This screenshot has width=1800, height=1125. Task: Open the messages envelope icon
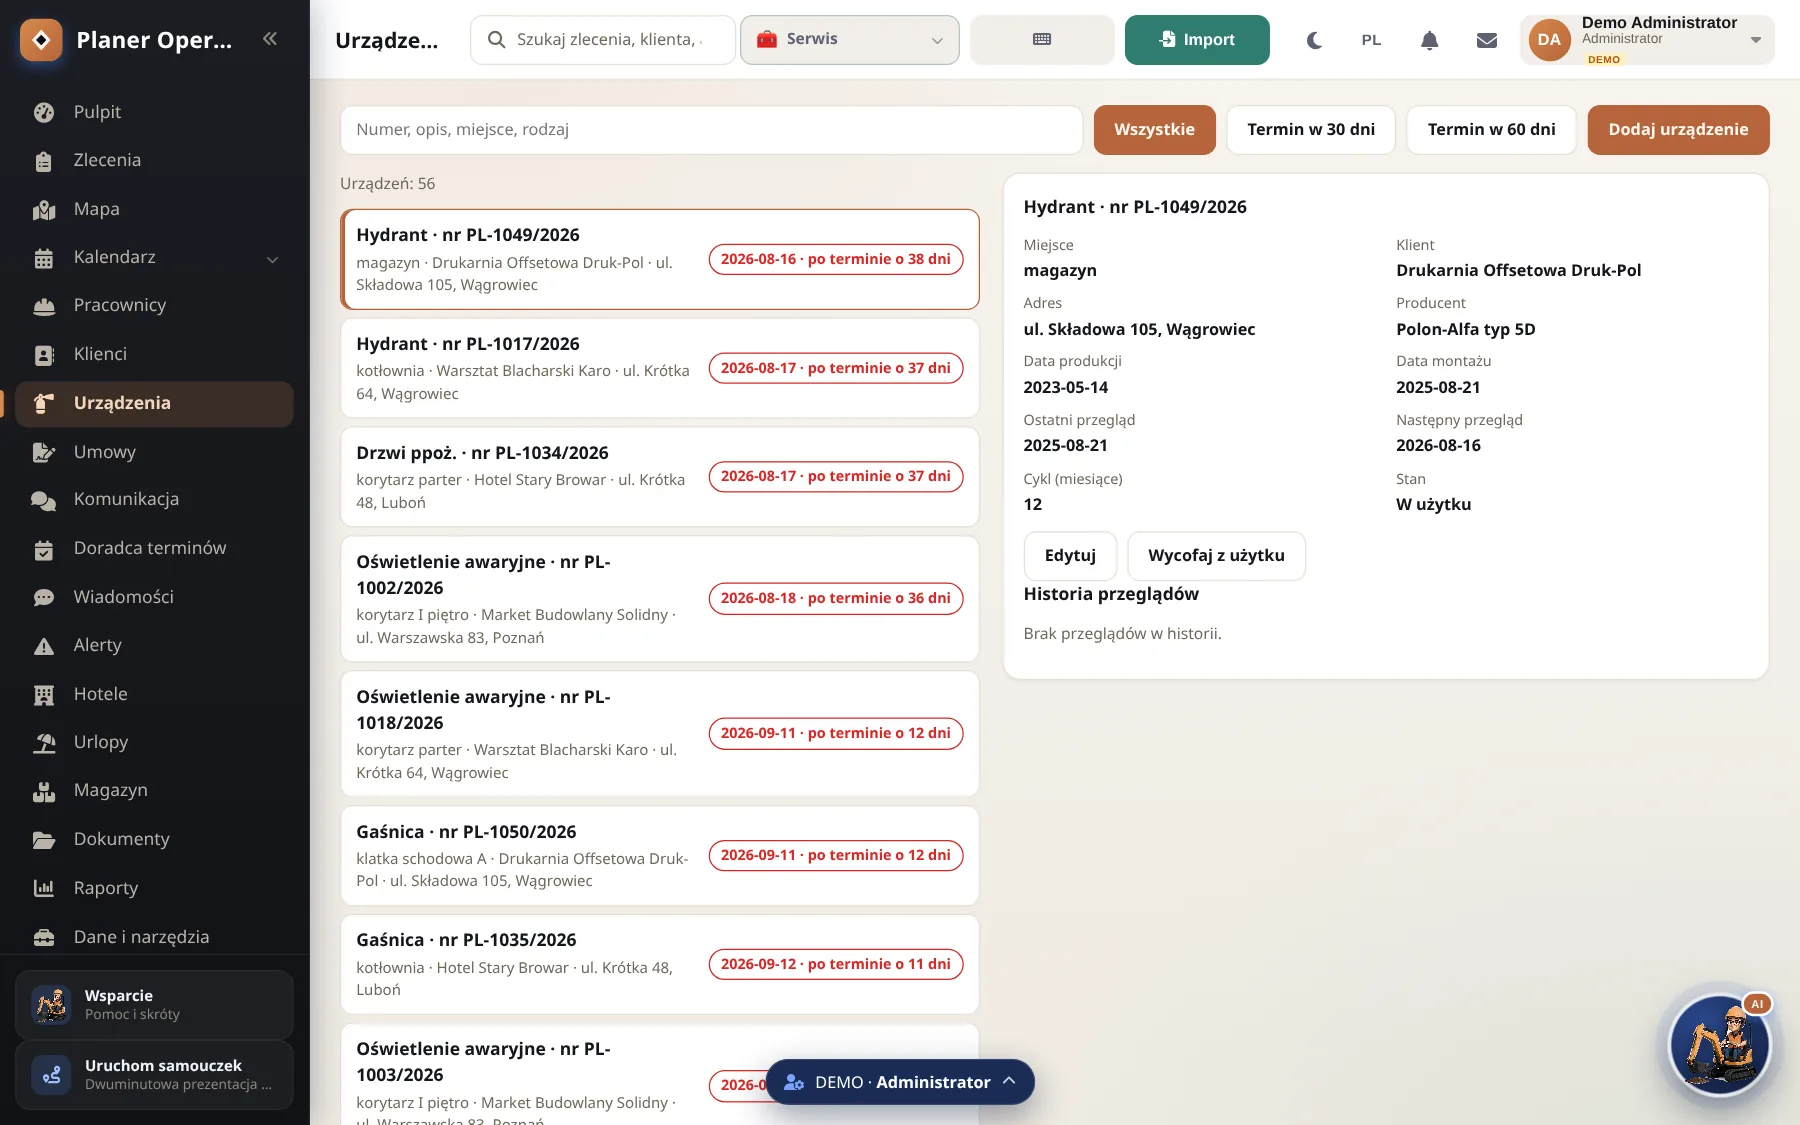(1487, 40)
